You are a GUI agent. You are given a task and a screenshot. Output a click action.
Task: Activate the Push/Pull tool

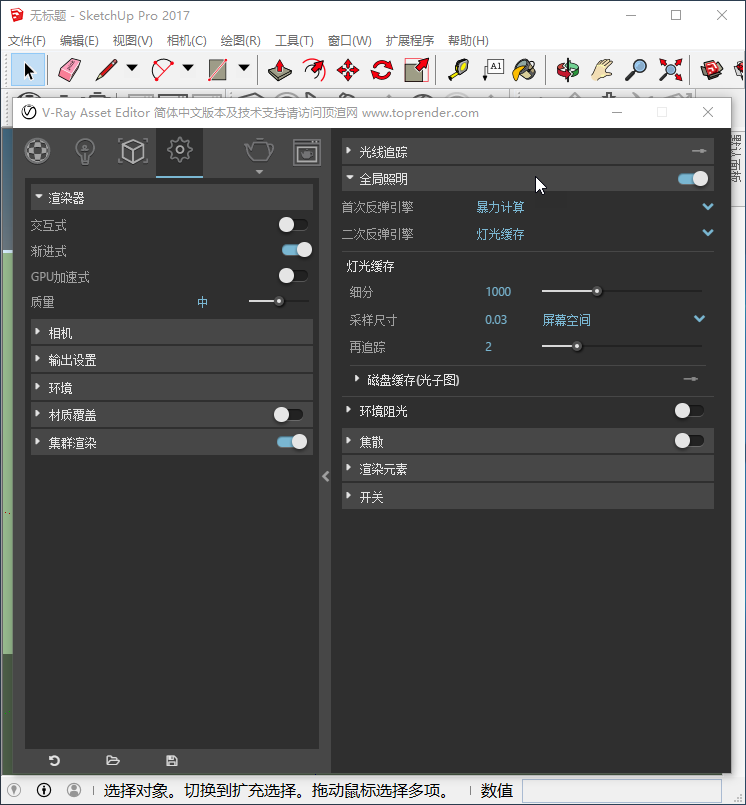click(x=280, y=69)
